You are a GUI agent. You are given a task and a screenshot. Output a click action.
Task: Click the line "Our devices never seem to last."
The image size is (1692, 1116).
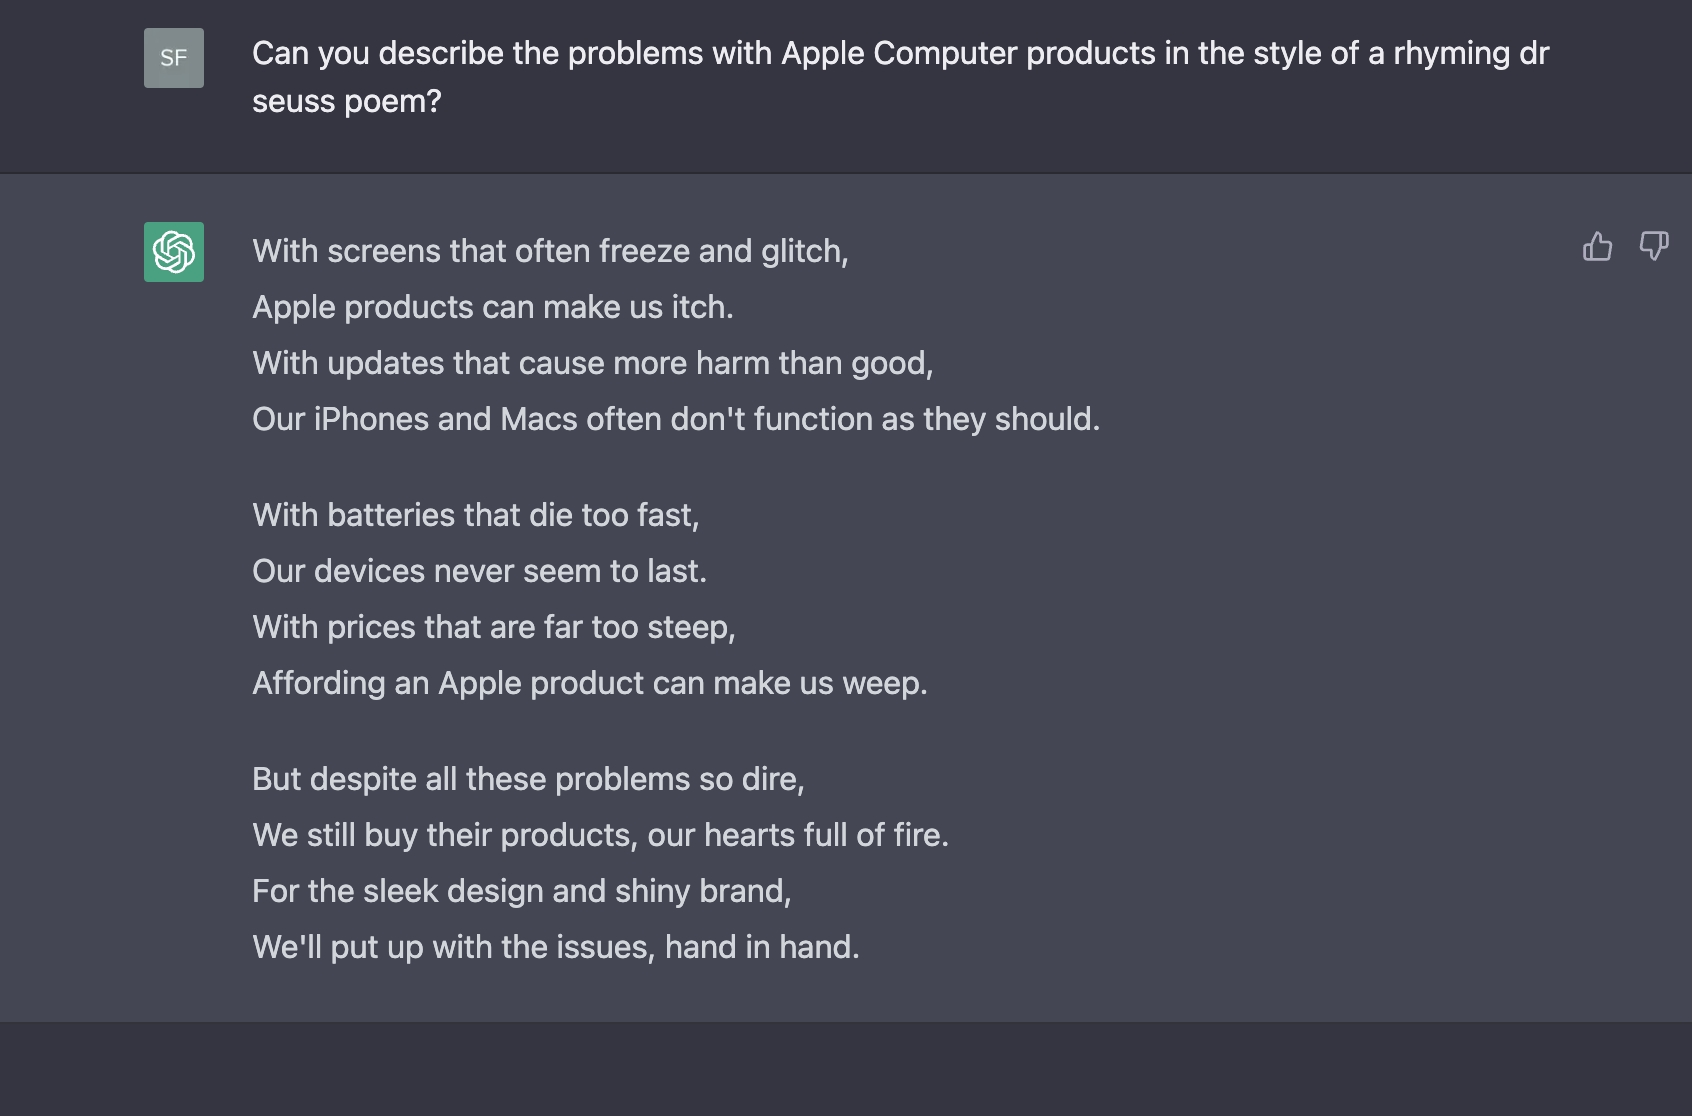pyautogui.click(x=479, y=571)
